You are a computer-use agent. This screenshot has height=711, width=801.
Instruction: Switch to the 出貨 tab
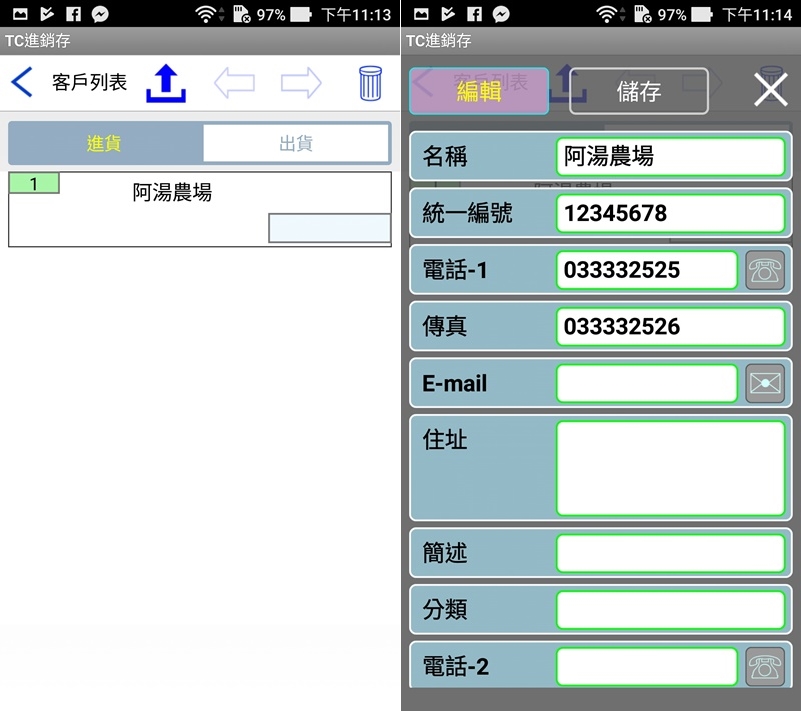pos(296,143)
